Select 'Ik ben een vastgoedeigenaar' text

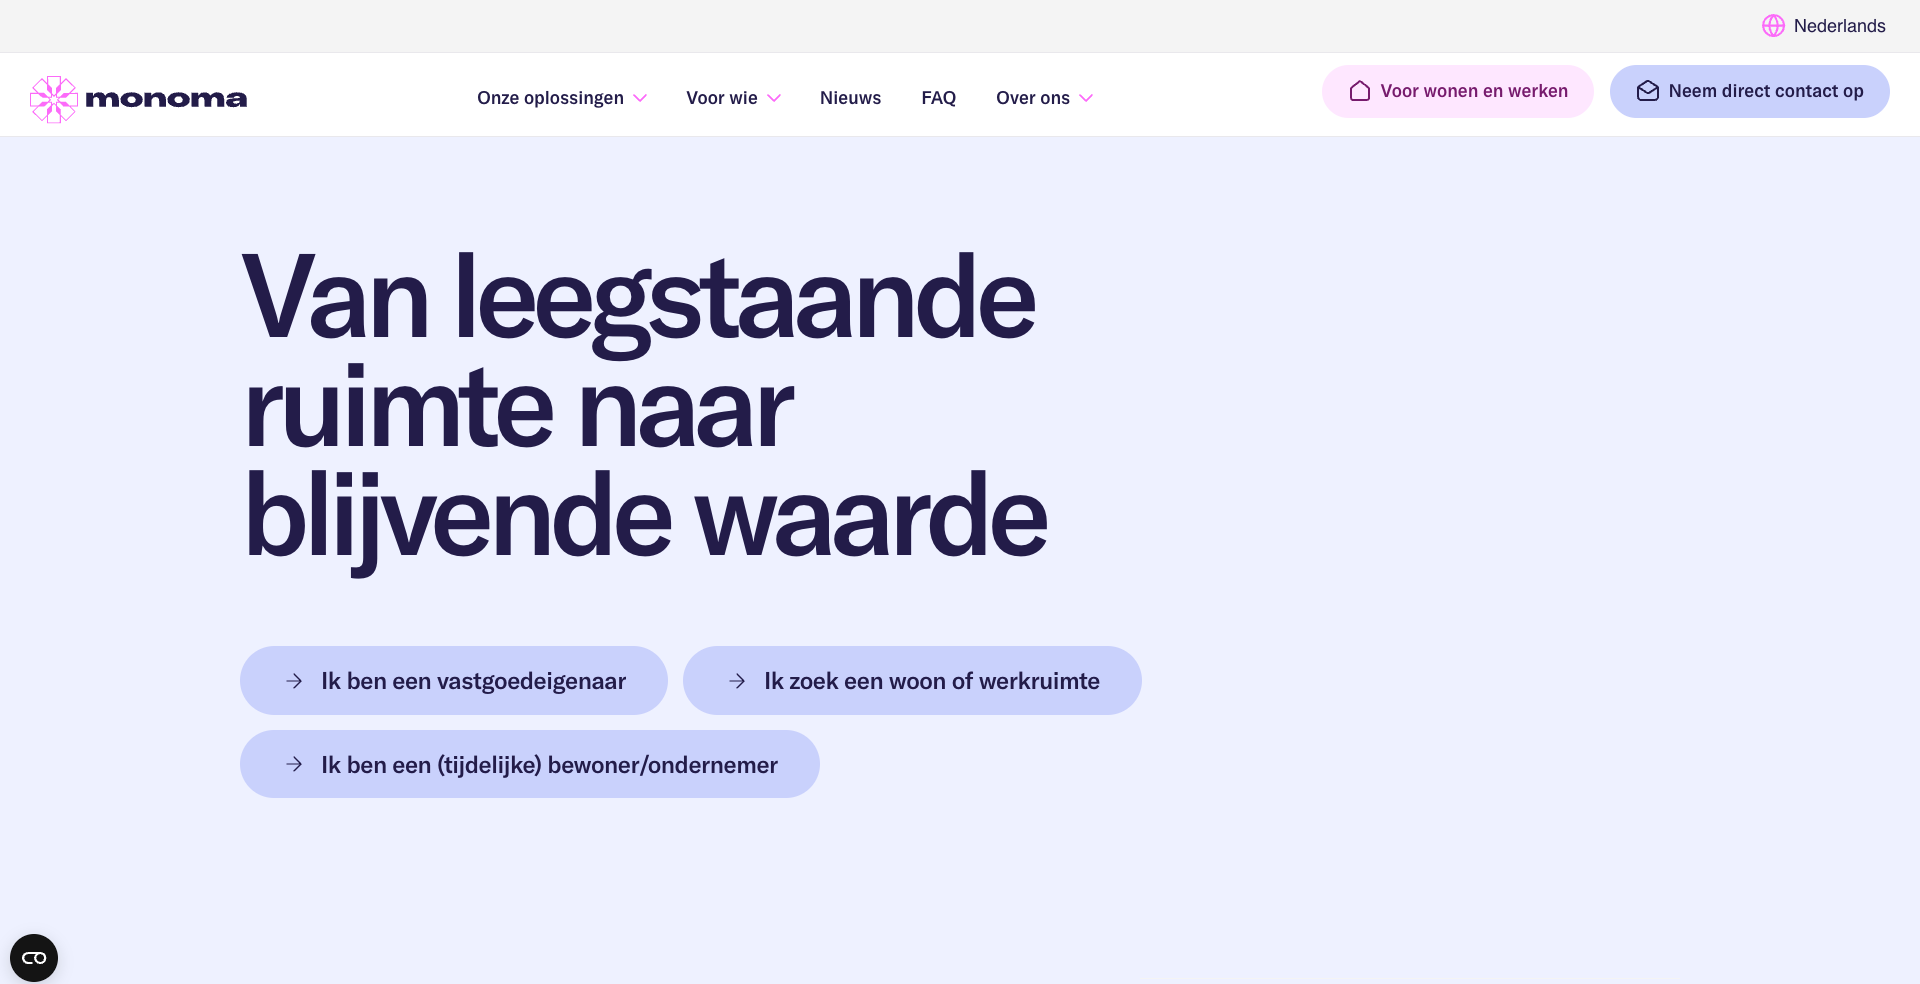click(x=473, y=681)
